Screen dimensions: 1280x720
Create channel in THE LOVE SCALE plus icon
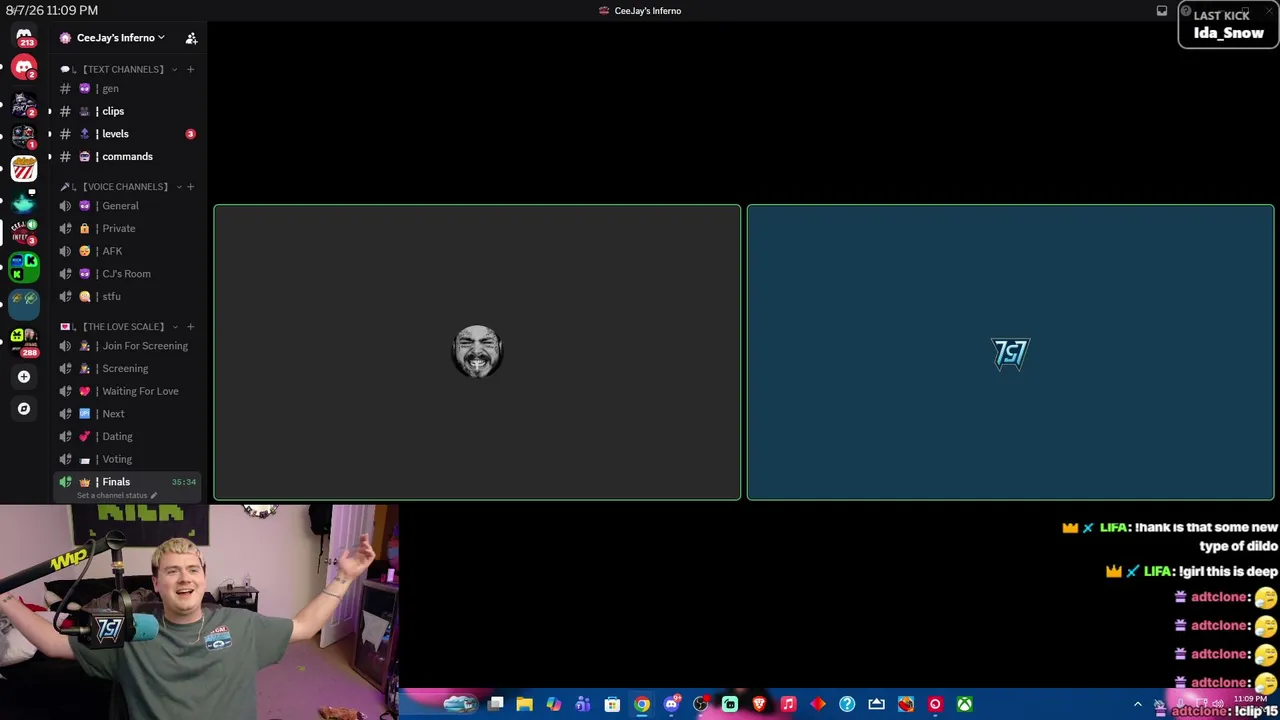pos(190,327)
